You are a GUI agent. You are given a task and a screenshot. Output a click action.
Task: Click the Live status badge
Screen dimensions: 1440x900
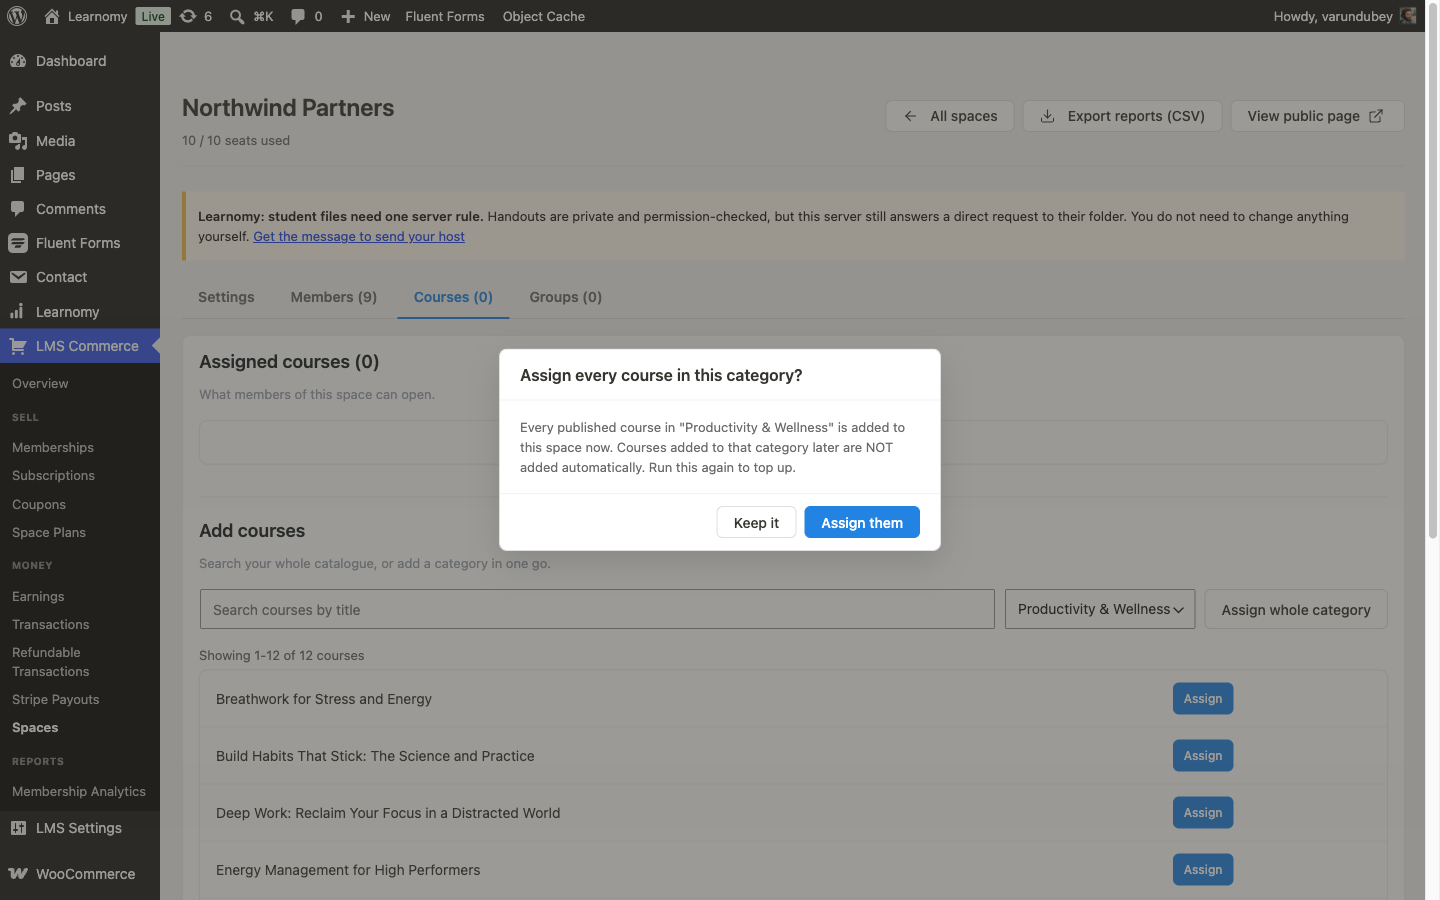(x=153, y=16)
